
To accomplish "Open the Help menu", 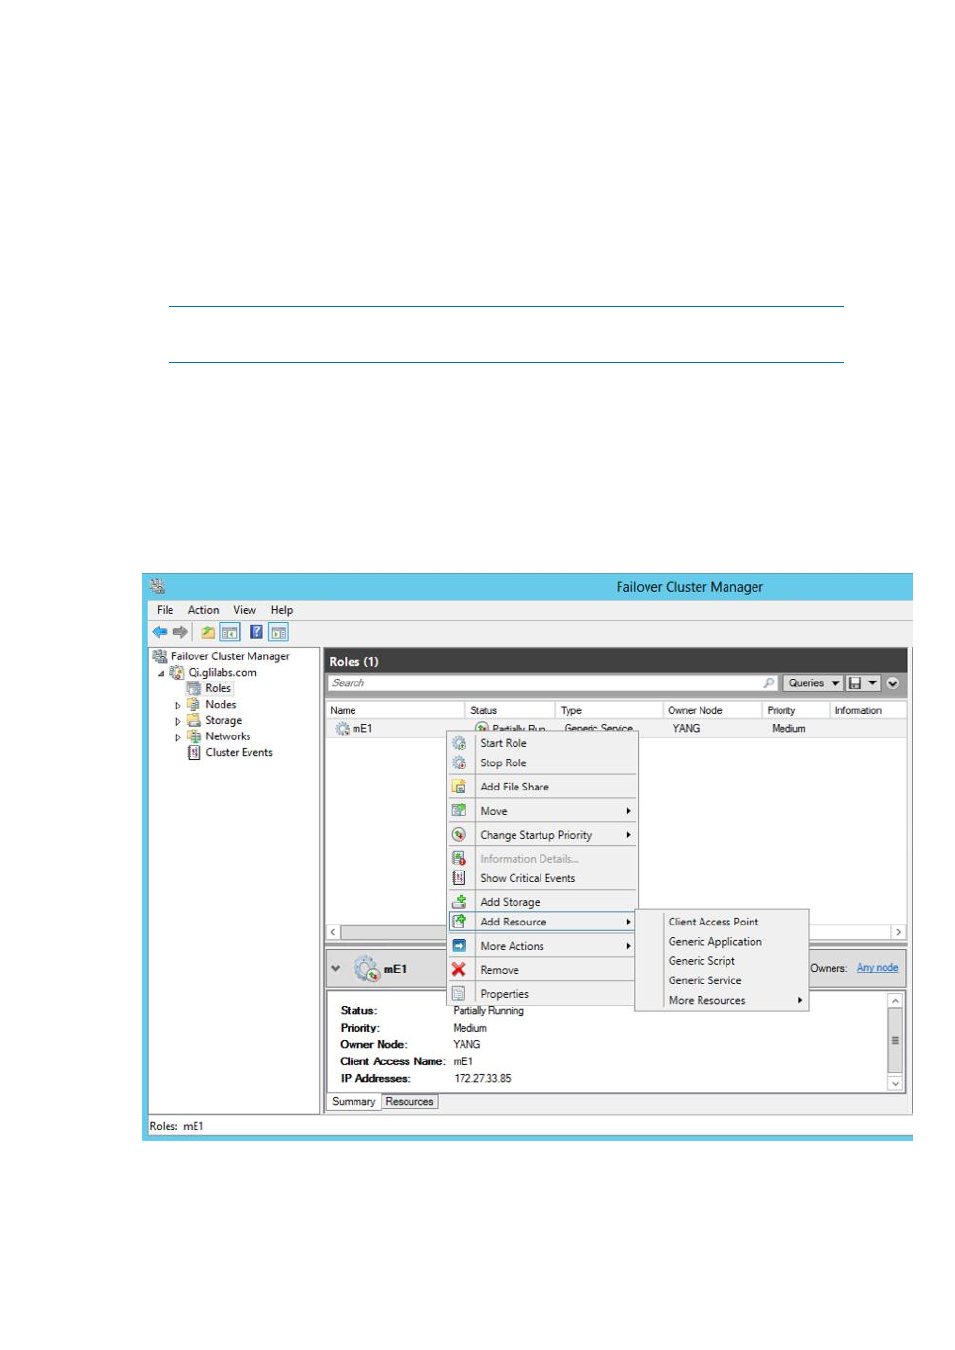I will pos(282,610).
